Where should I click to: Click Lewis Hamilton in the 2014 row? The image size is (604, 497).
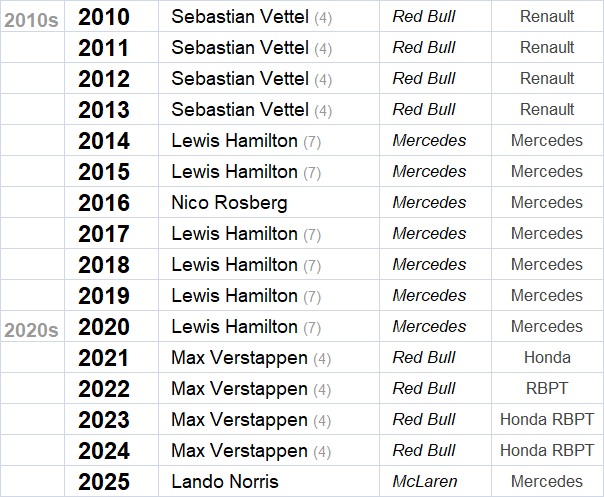click(x=235, y=141)
